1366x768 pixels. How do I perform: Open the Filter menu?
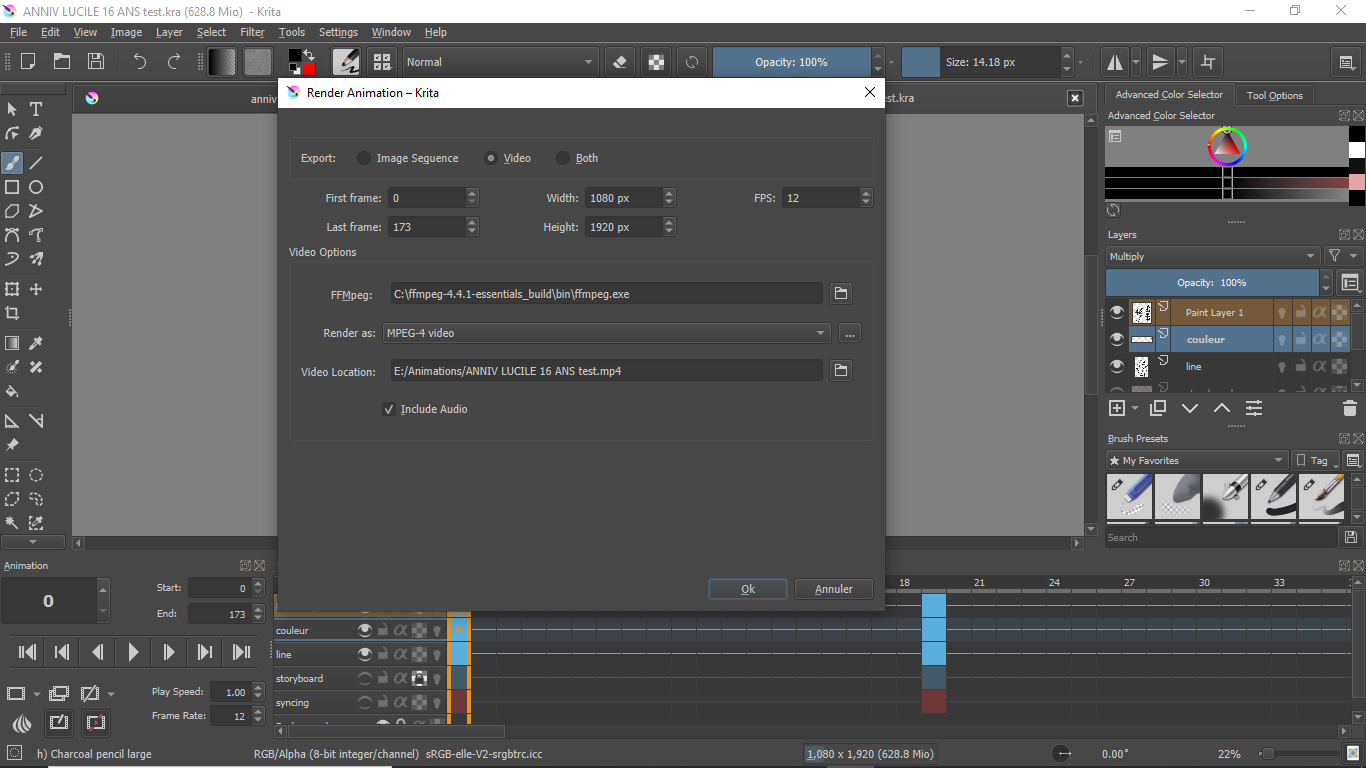pyautogui.click(x=252, y=32)
